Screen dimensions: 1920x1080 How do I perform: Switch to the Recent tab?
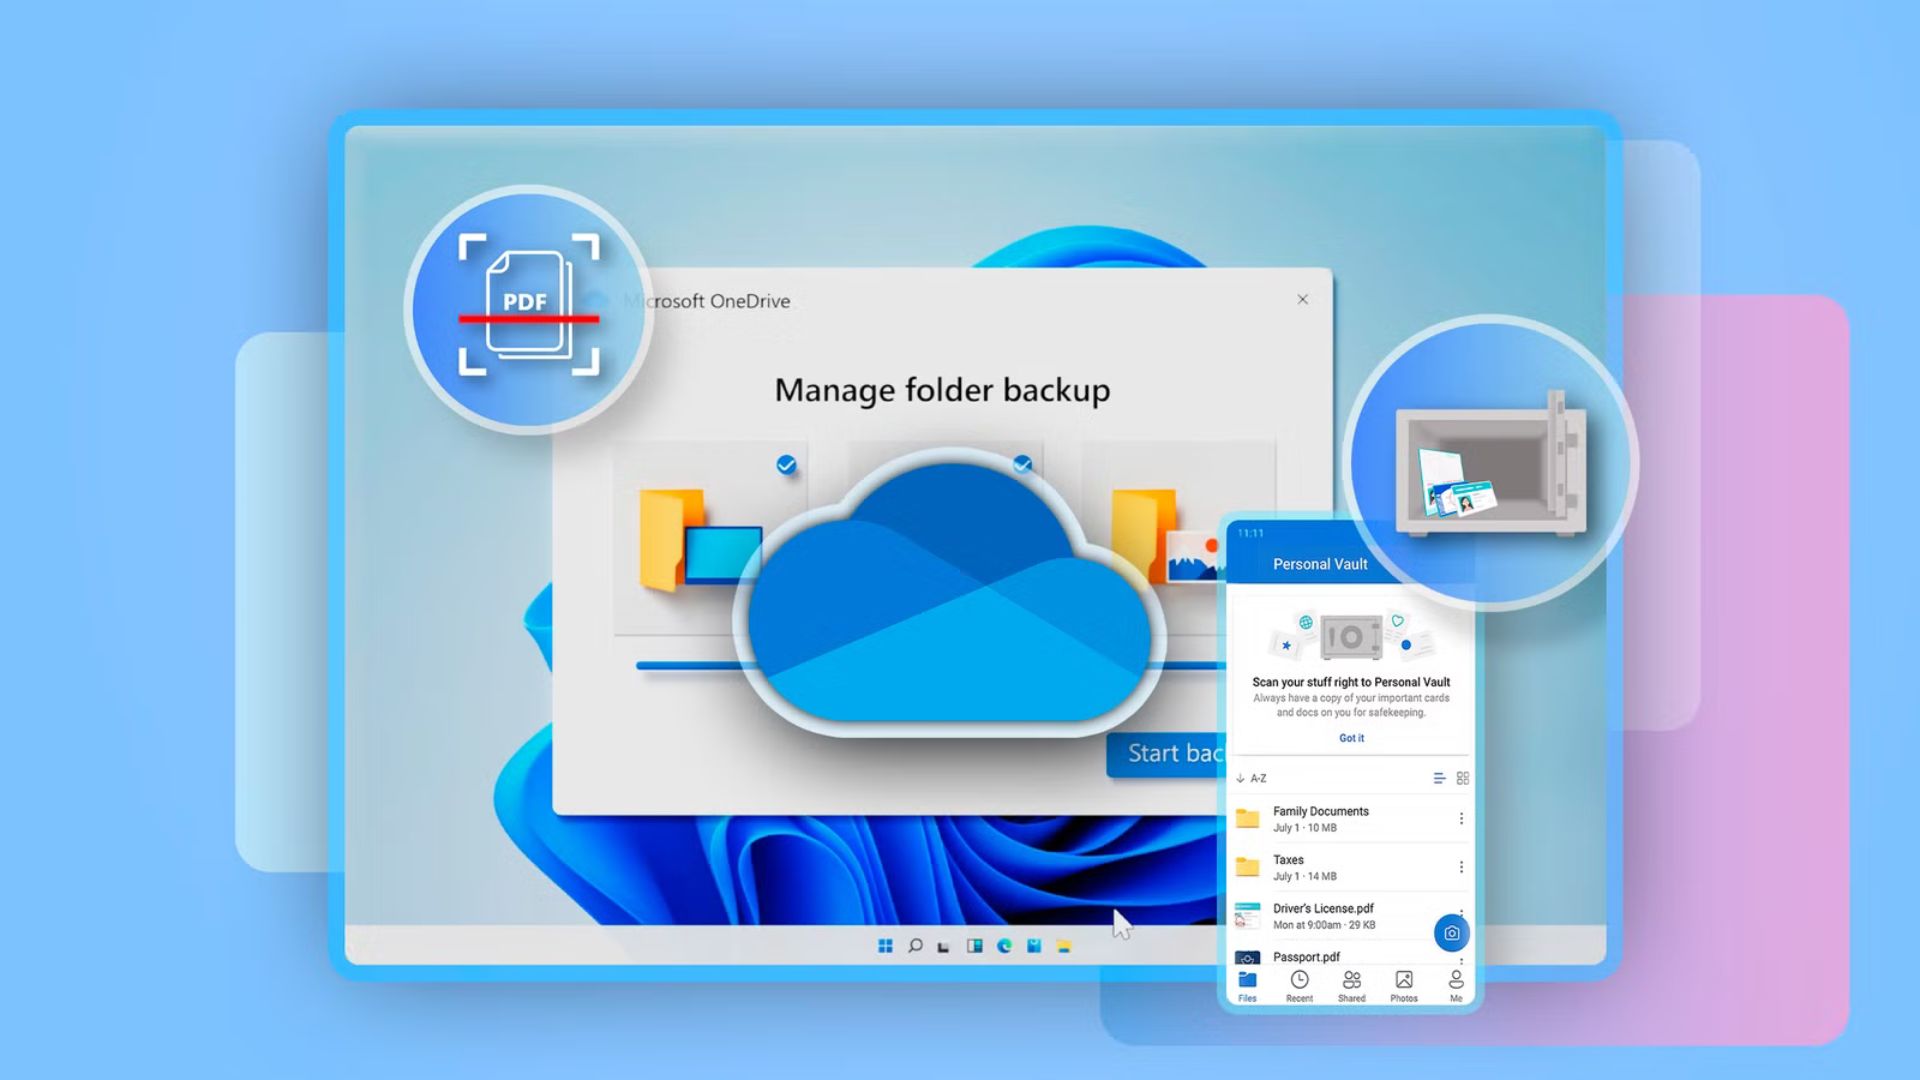coord(1299,985)
